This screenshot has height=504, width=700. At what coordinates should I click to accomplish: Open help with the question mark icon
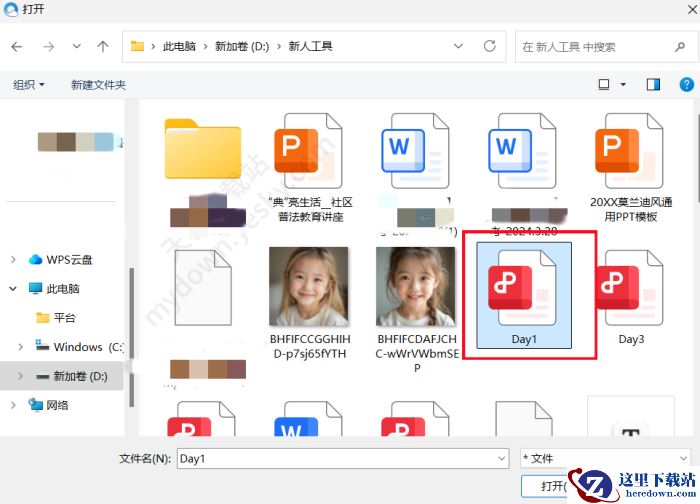686,84
